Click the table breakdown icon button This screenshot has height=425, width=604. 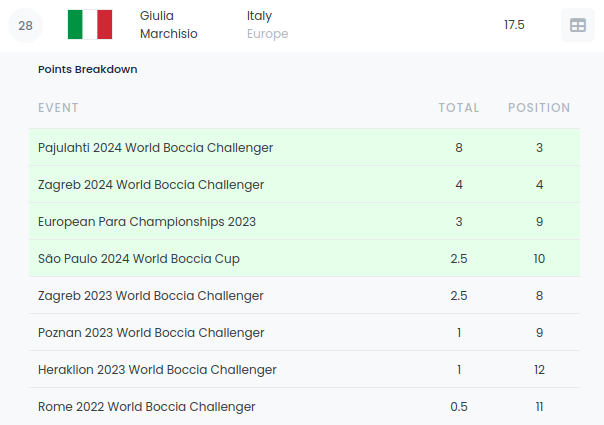577,26
